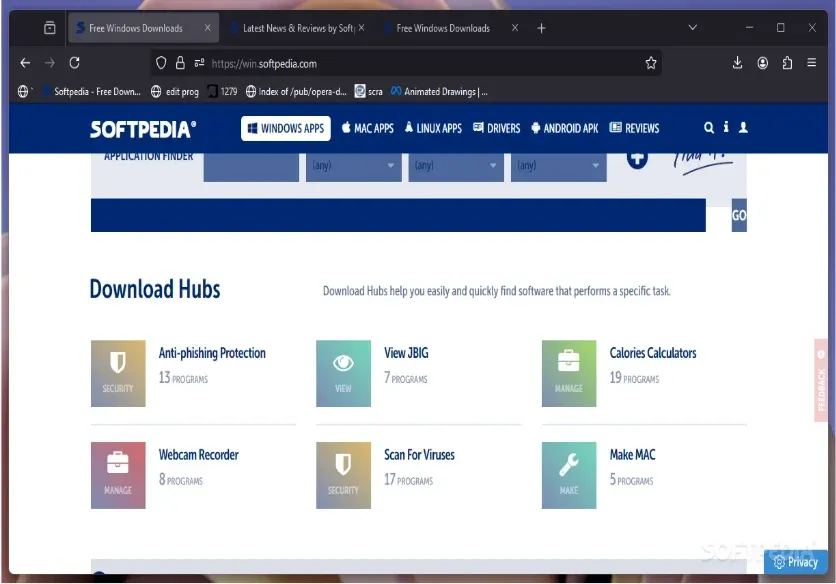The width and height of the screenshot is (836, 584).
Task: Open the Privacy settings button
Action: [795, 562]
